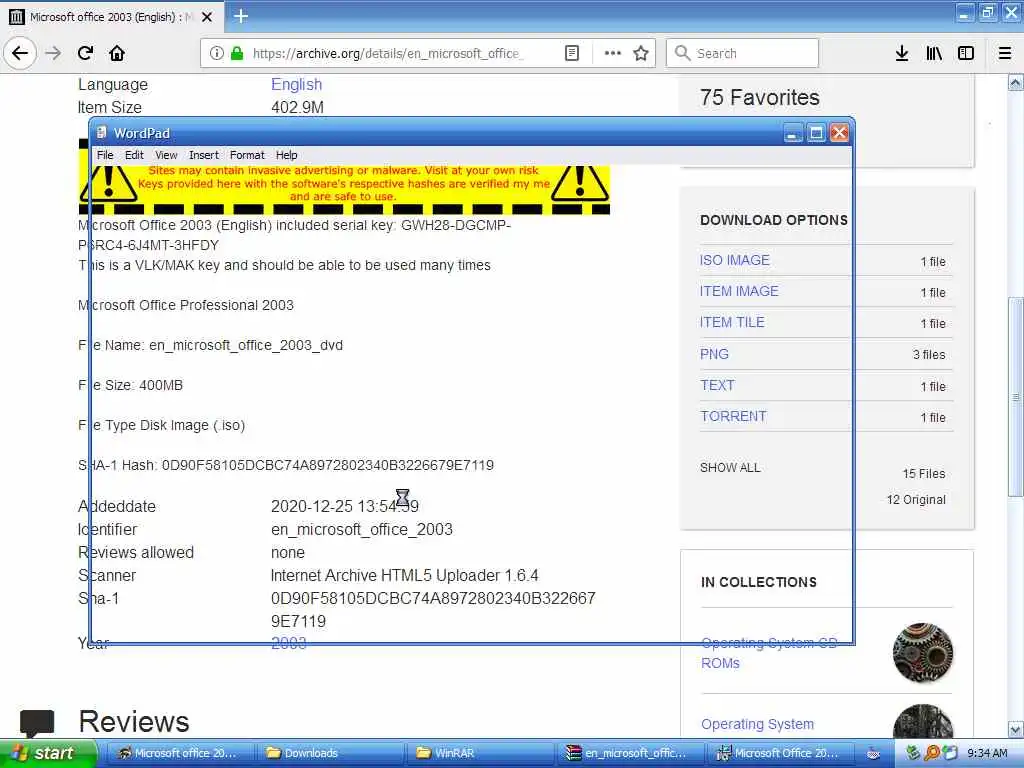Open page actions three-dot menu
This screenshot has width=1024, height=768.
click(613, 53)
